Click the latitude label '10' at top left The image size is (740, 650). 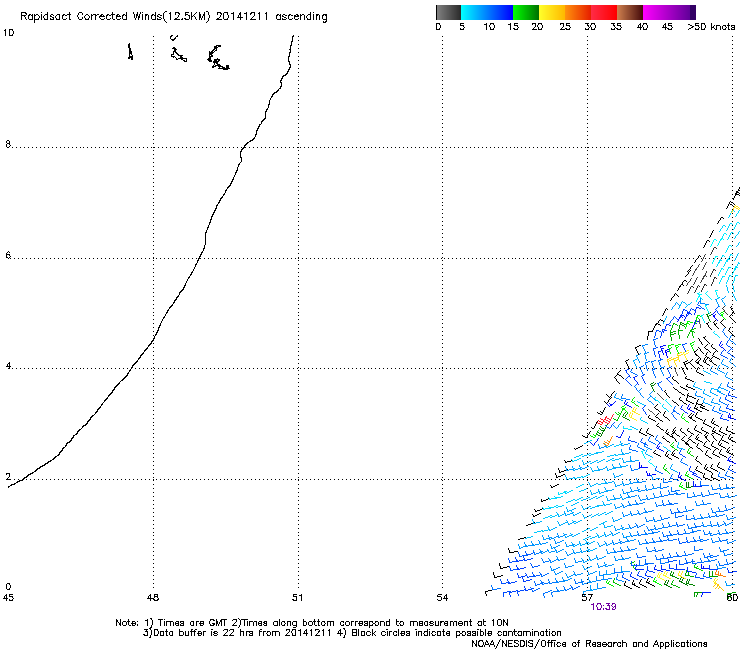click(x=8, y=33)
